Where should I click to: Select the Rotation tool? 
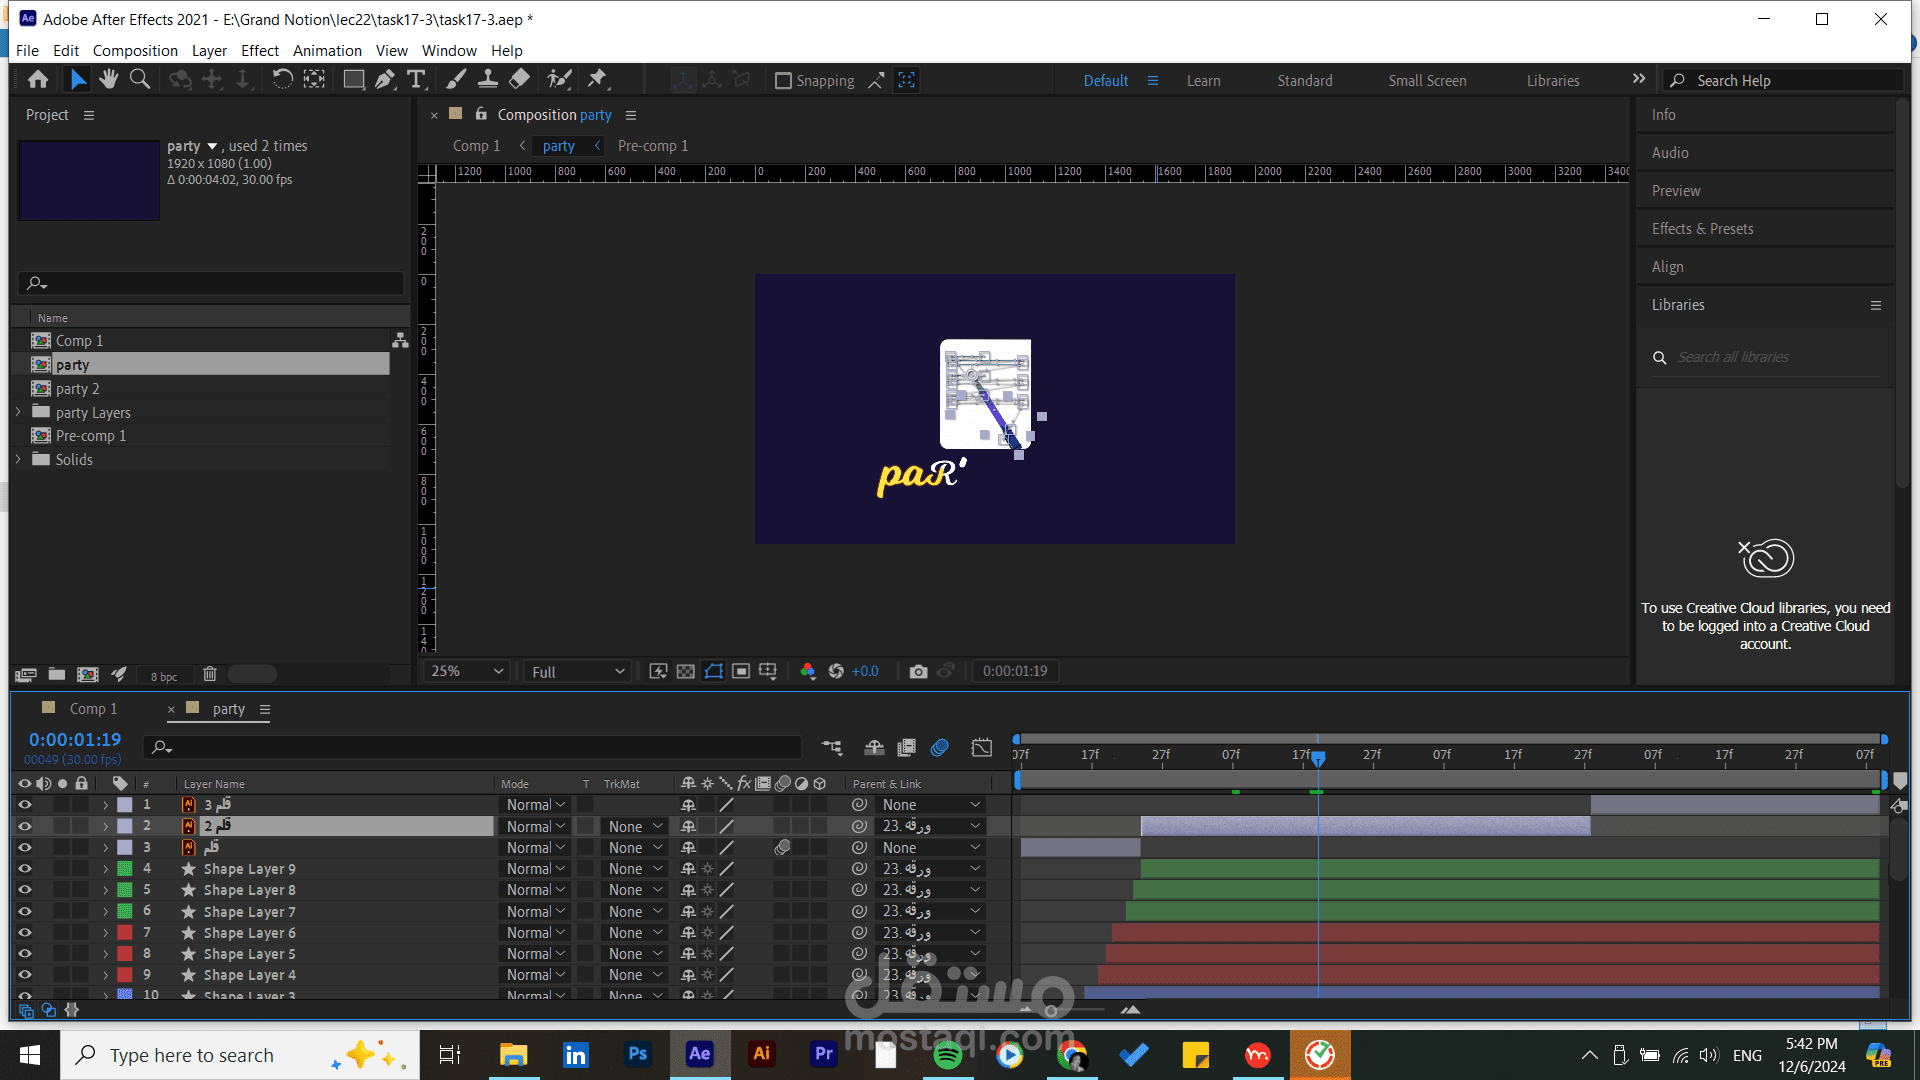click(283, 80)
